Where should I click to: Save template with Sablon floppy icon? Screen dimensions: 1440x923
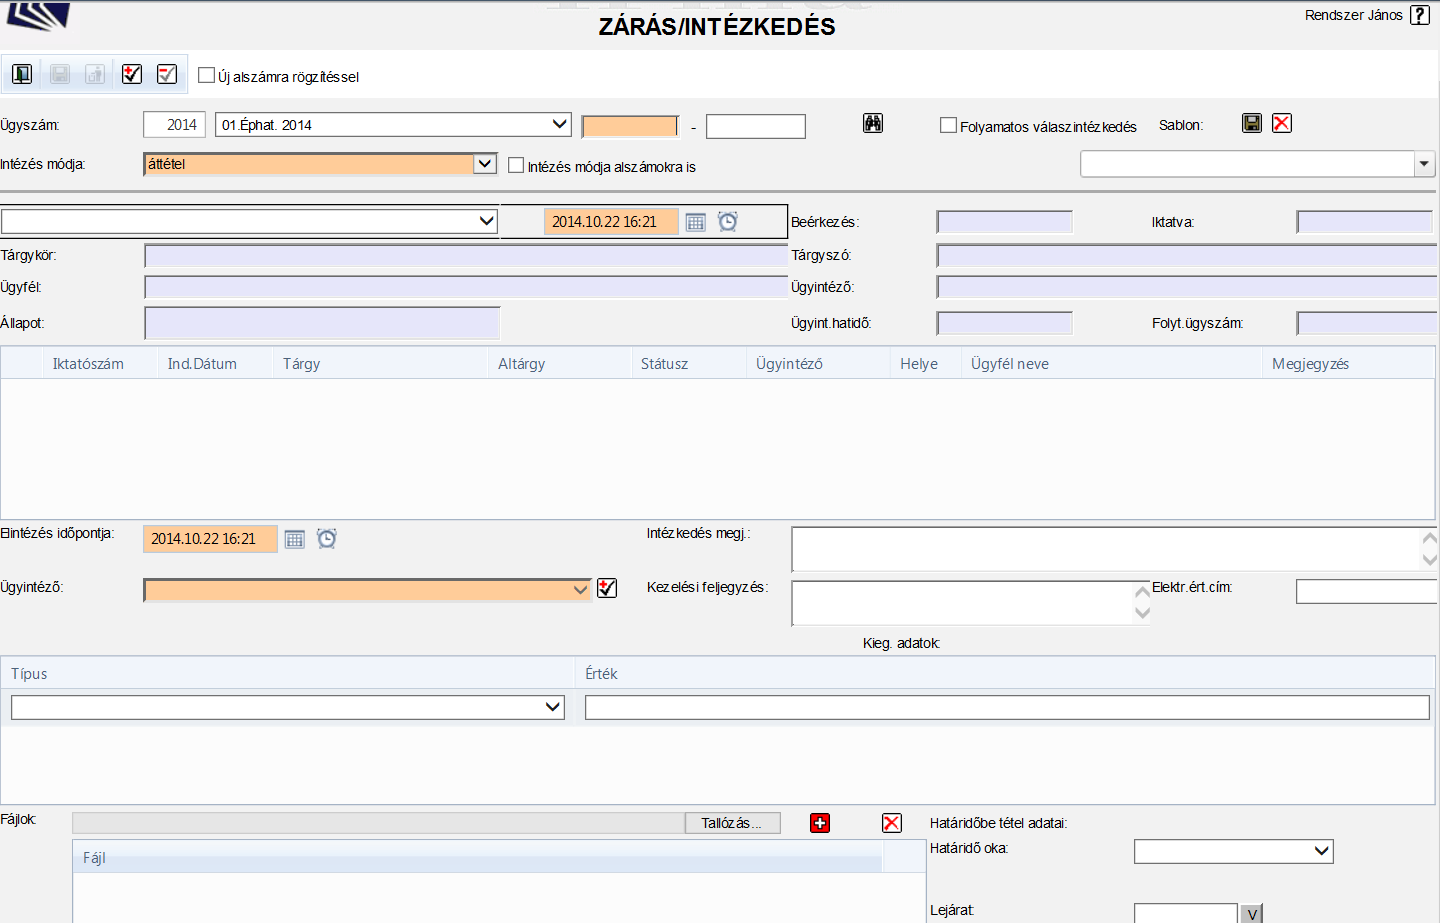tap(1252, 123)
